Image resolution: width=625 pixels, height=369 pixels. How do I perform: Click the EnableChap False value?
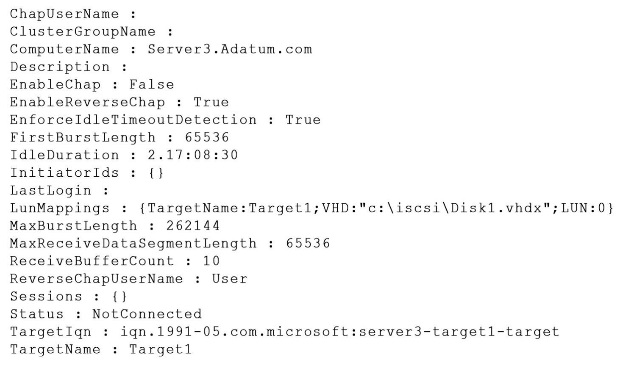click(151, 84)
